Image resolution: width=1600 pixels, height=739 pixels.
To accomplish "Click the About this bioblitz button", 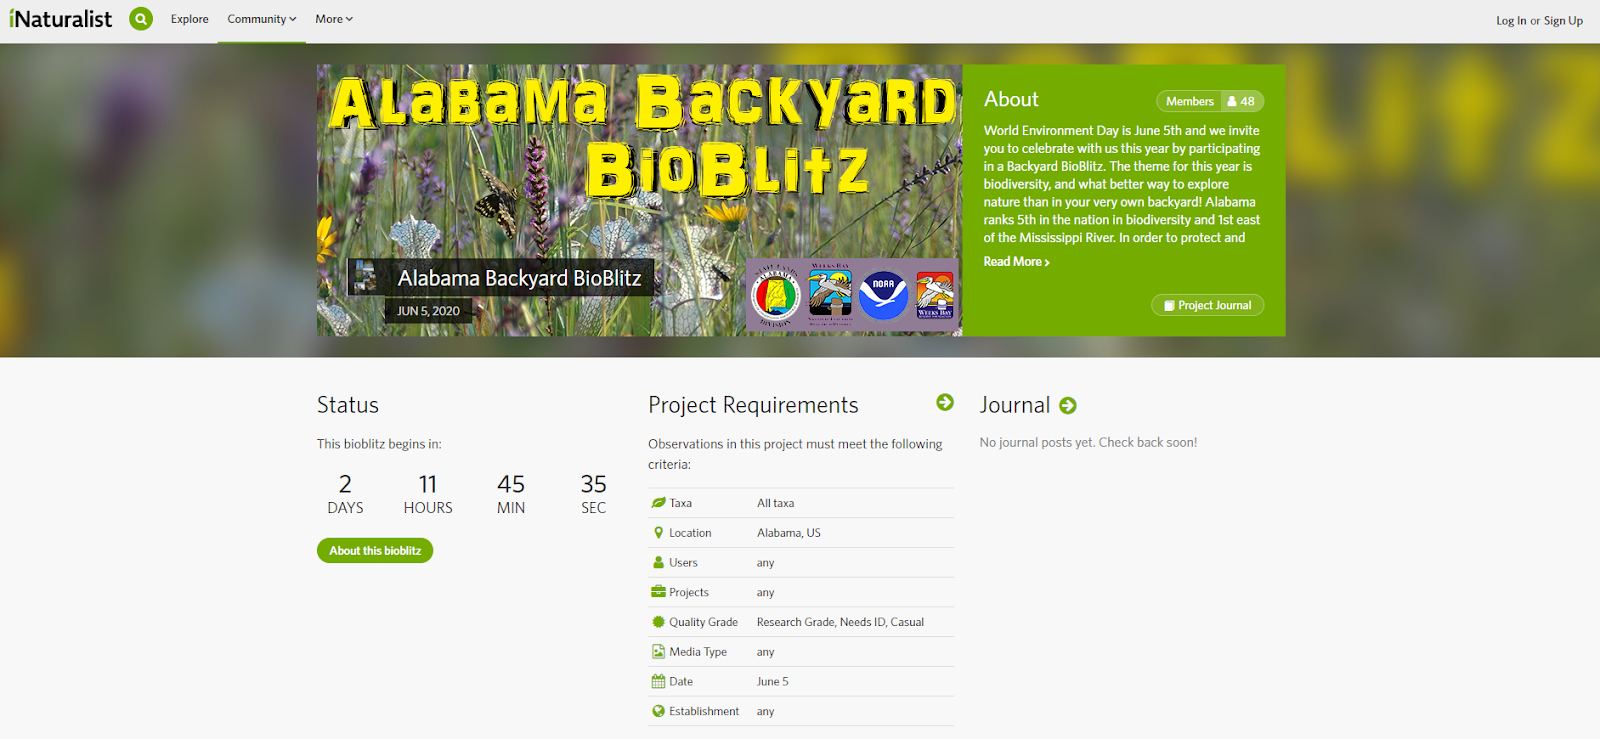I will click(375, 551).
